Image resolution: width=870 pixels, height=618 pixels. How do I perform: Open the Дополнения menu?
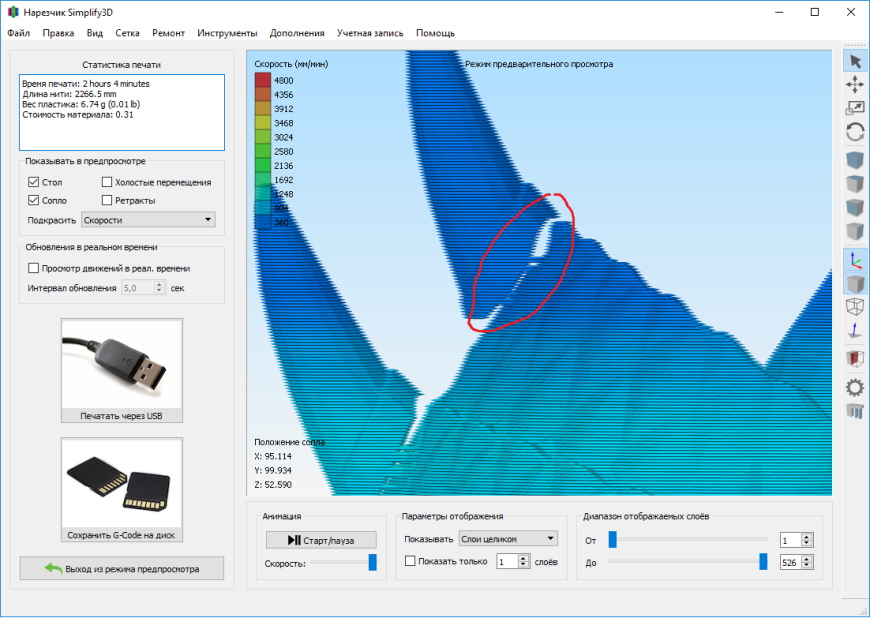297,33
